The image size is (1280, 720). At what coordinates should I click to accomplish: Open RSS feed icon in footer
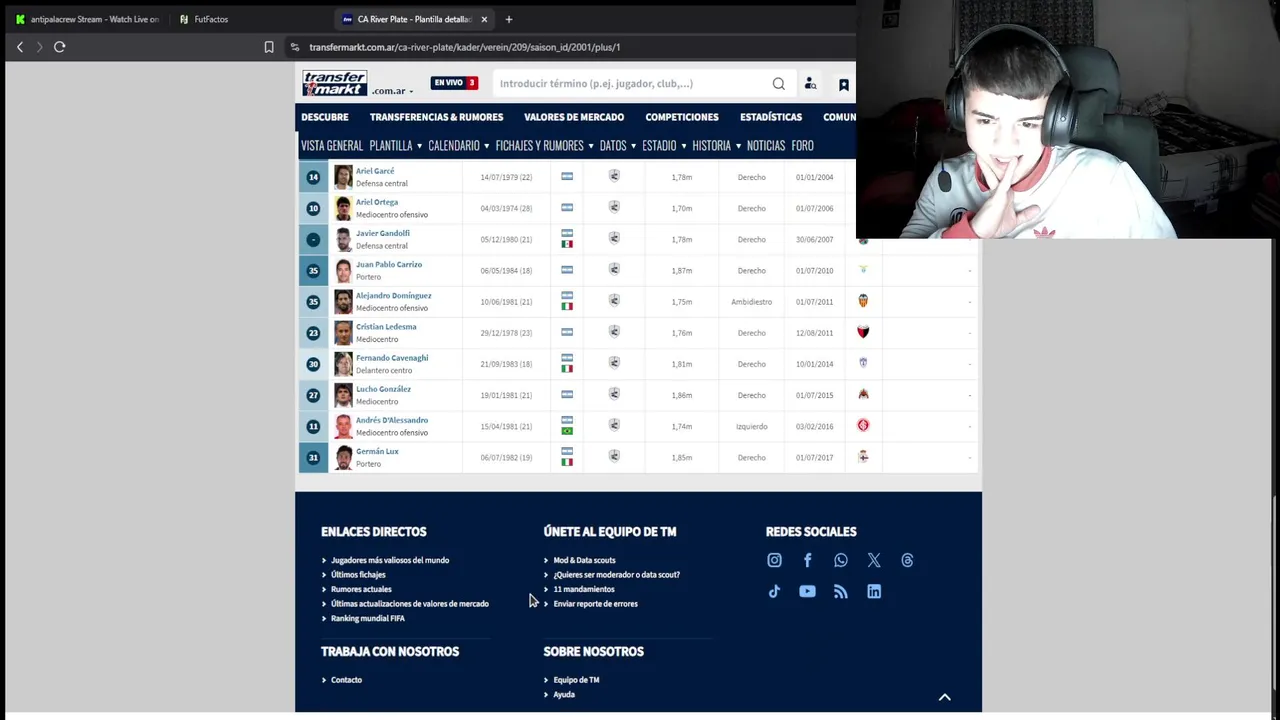click(840, 592)
